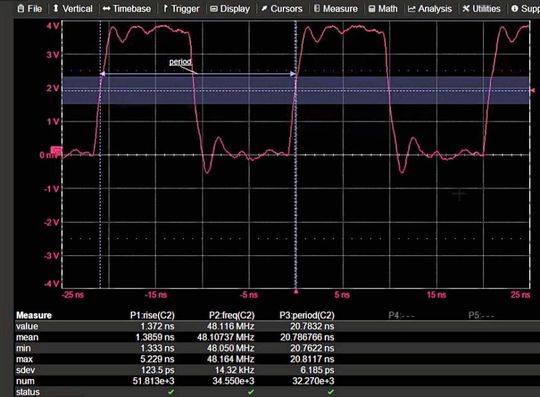The height and width of the screenshot is (397, 540).
Task: Click rise value 1.372 ns
Action: pyautogui.click(x=157, y=326)
